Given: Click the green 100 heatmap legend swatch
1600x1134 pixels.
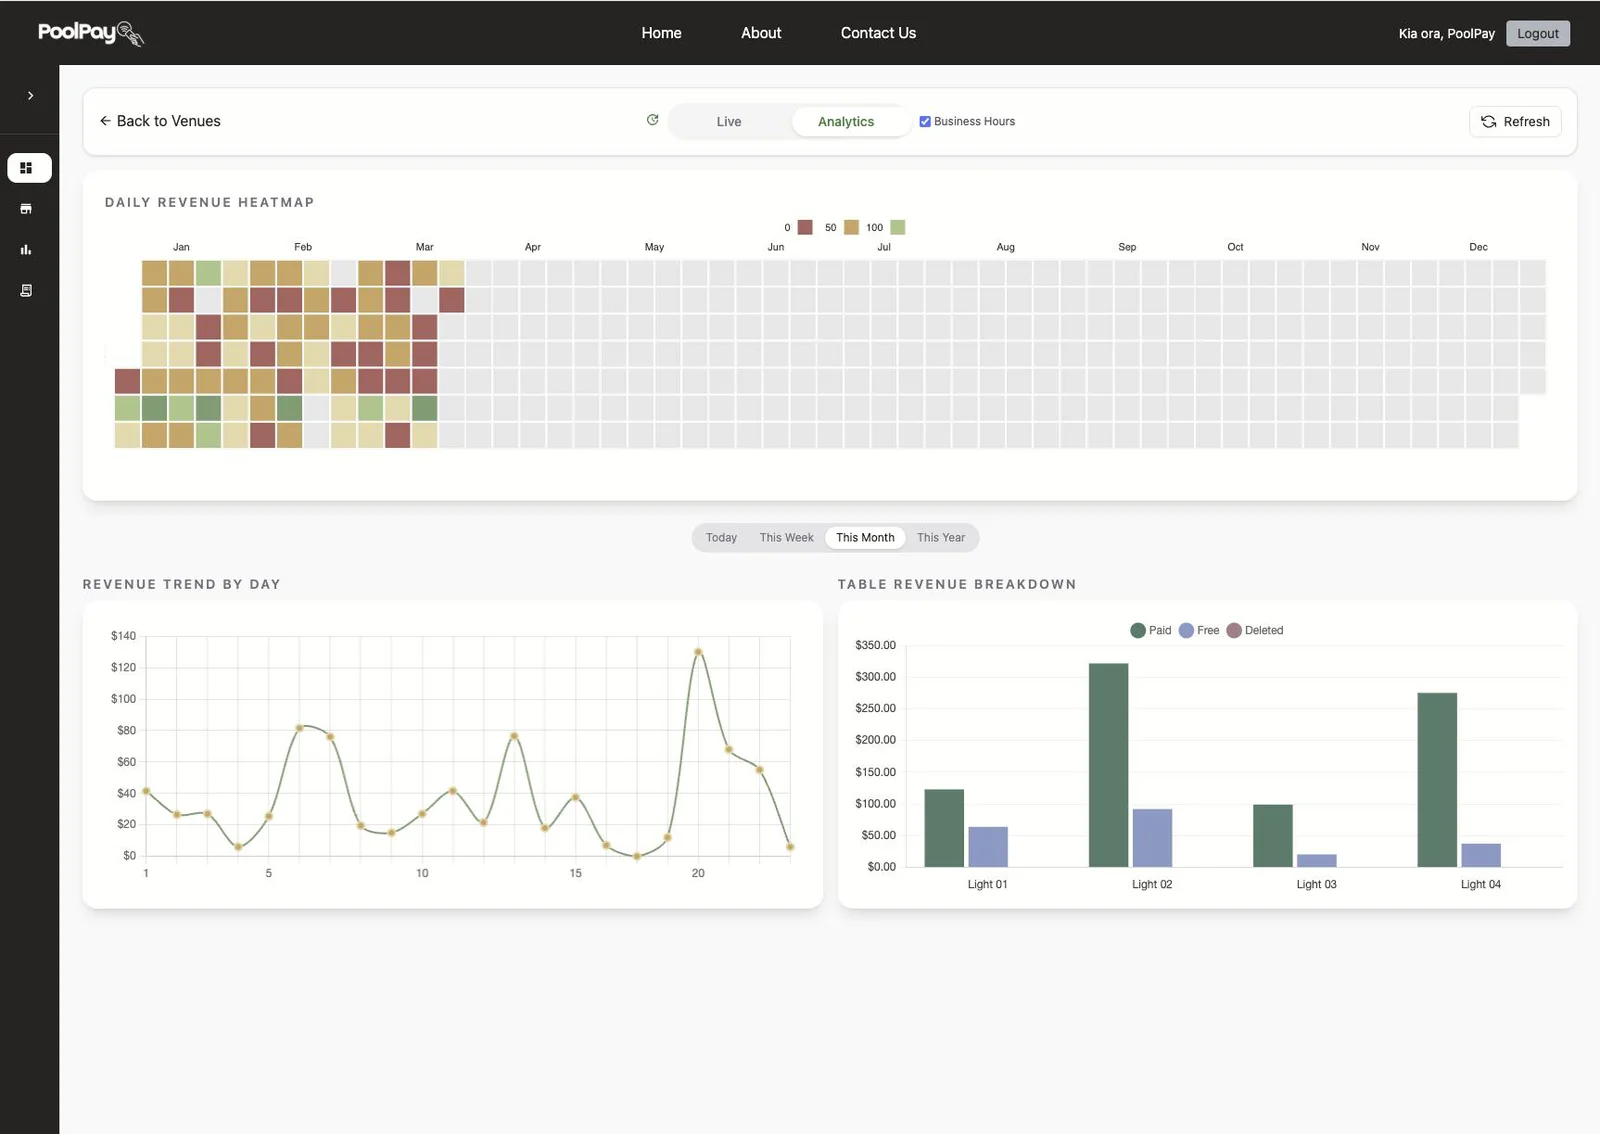Looking at the screenshot, I should pos(898,228).
